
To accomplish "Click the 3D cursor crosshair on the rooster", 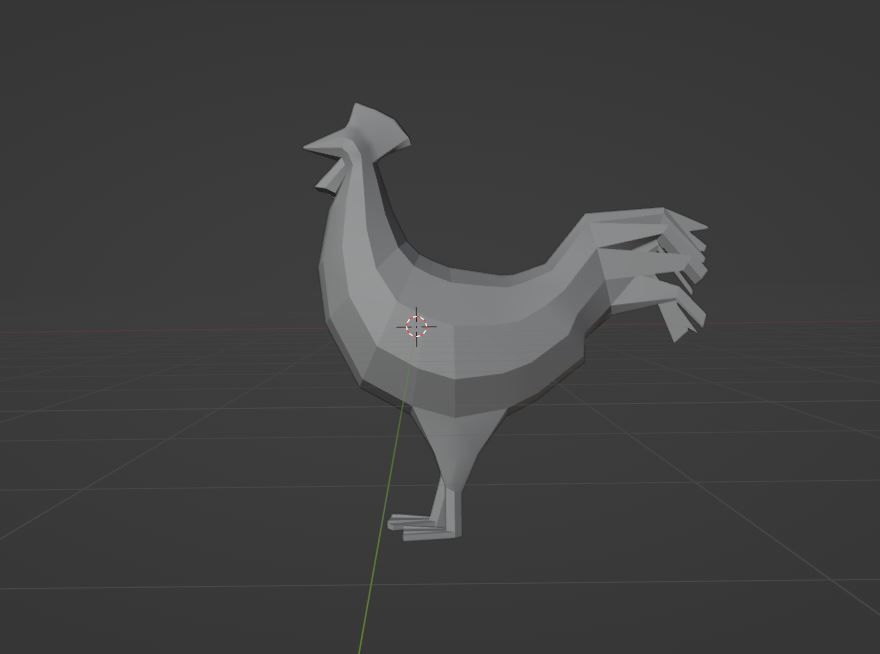I will click(x=416, y=327).
